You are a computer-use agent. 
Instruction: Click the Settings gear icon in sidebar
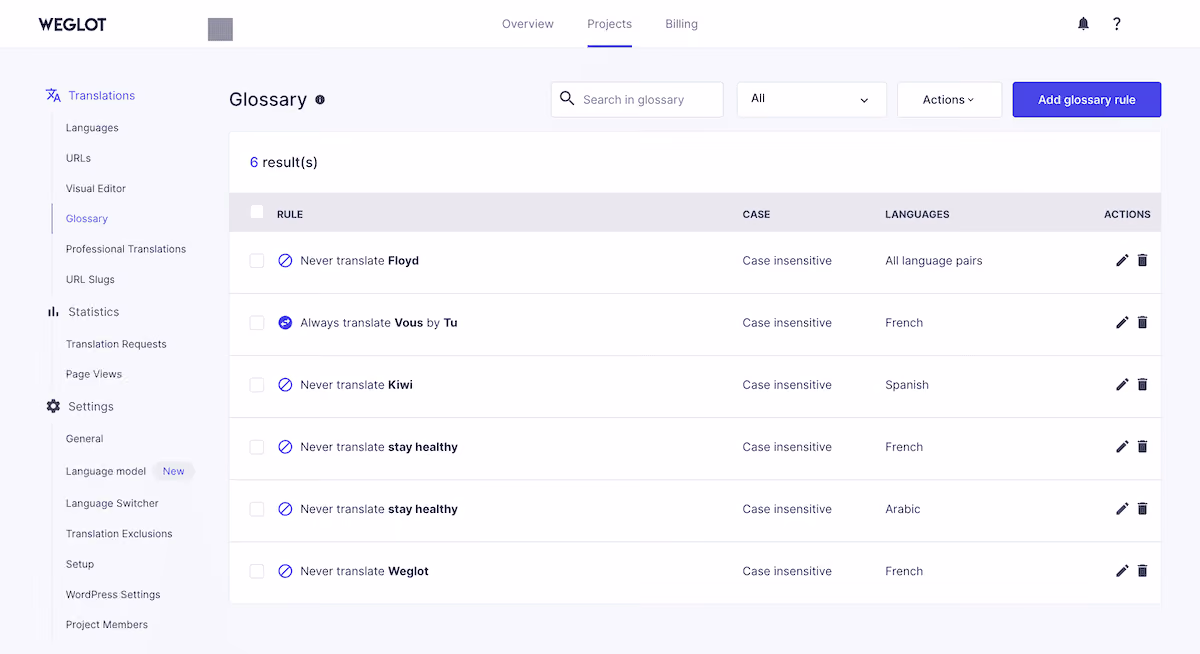53,407
